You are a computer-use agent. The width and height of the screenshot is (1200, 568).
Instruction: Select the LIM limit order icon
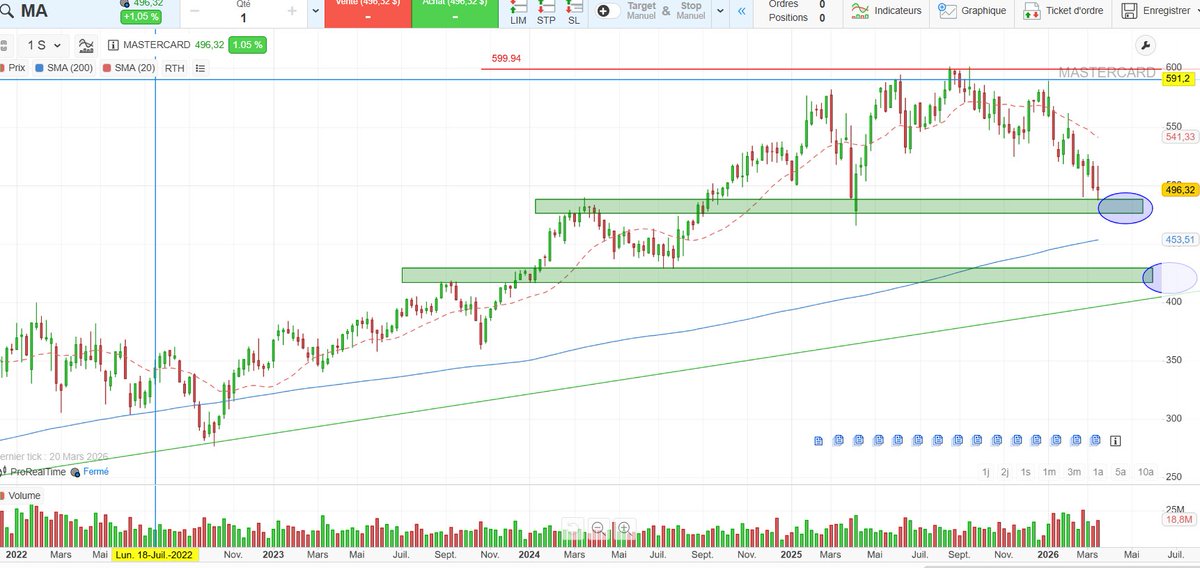[x=518, y=13]
